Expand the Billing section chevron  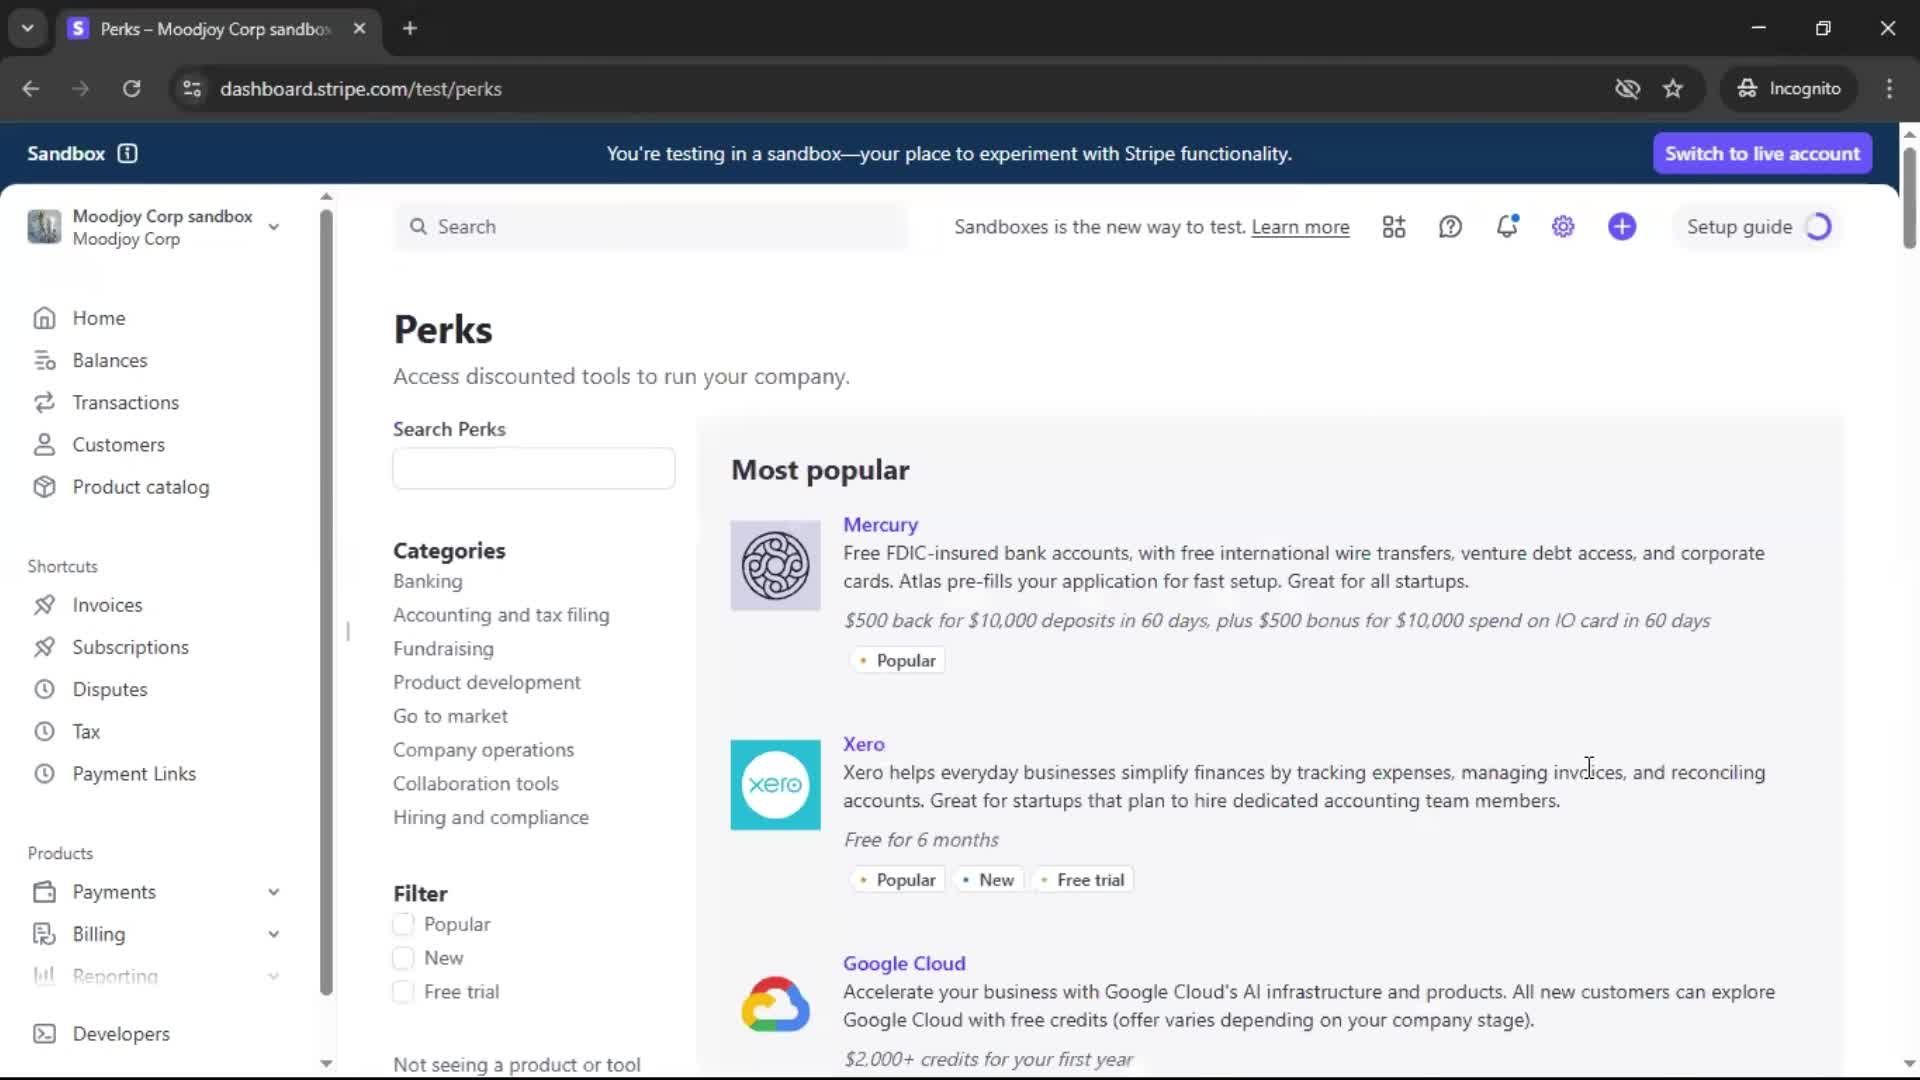273,934
